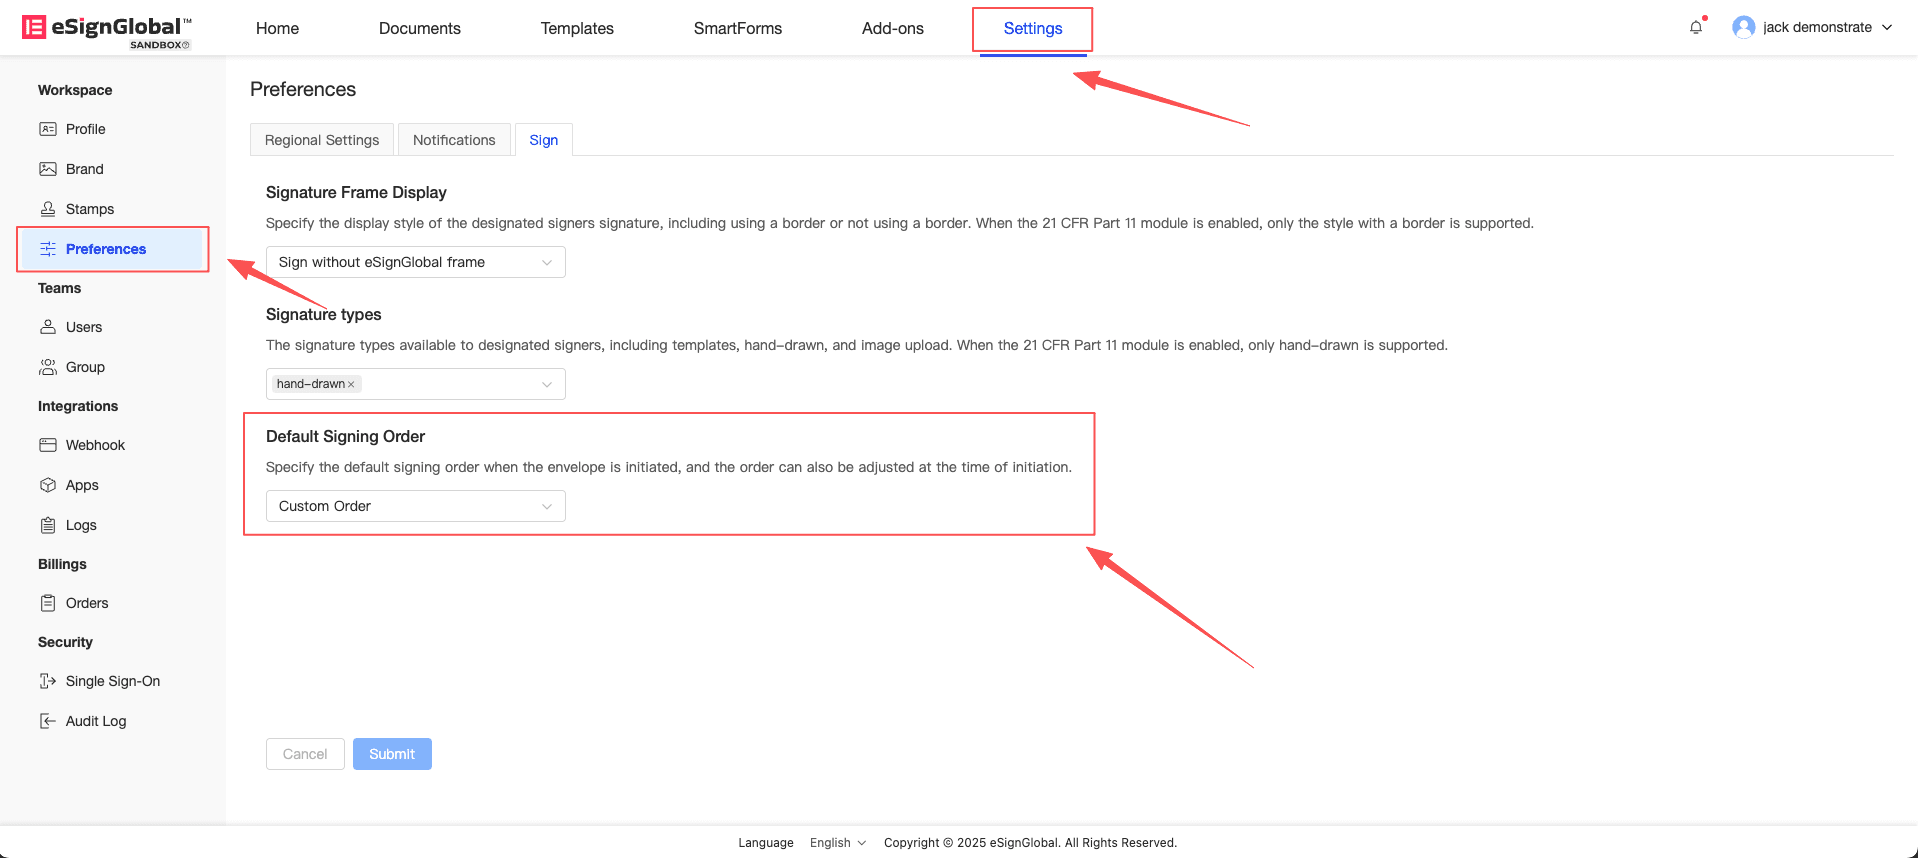
Task: Switch to the Notifications tab
Action: point(454,140)
